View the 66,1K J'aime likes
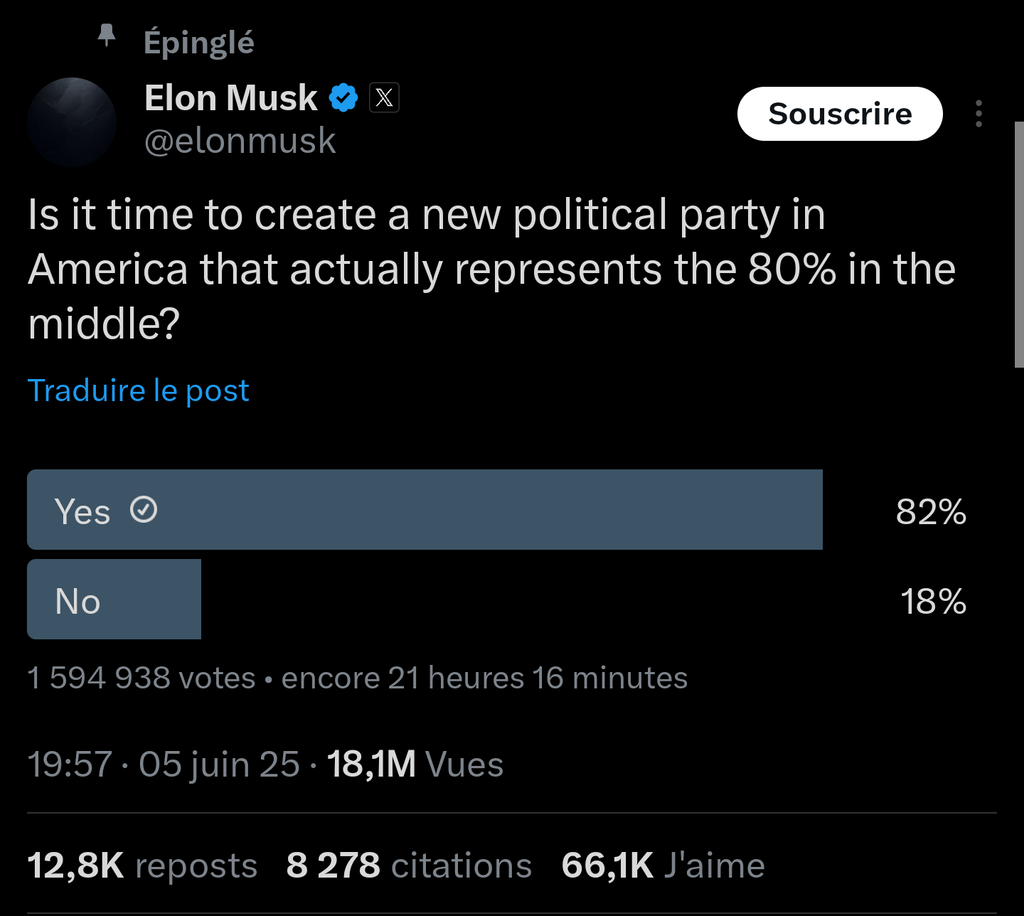Screen dimensions: 1024x916 coord(663,865)
